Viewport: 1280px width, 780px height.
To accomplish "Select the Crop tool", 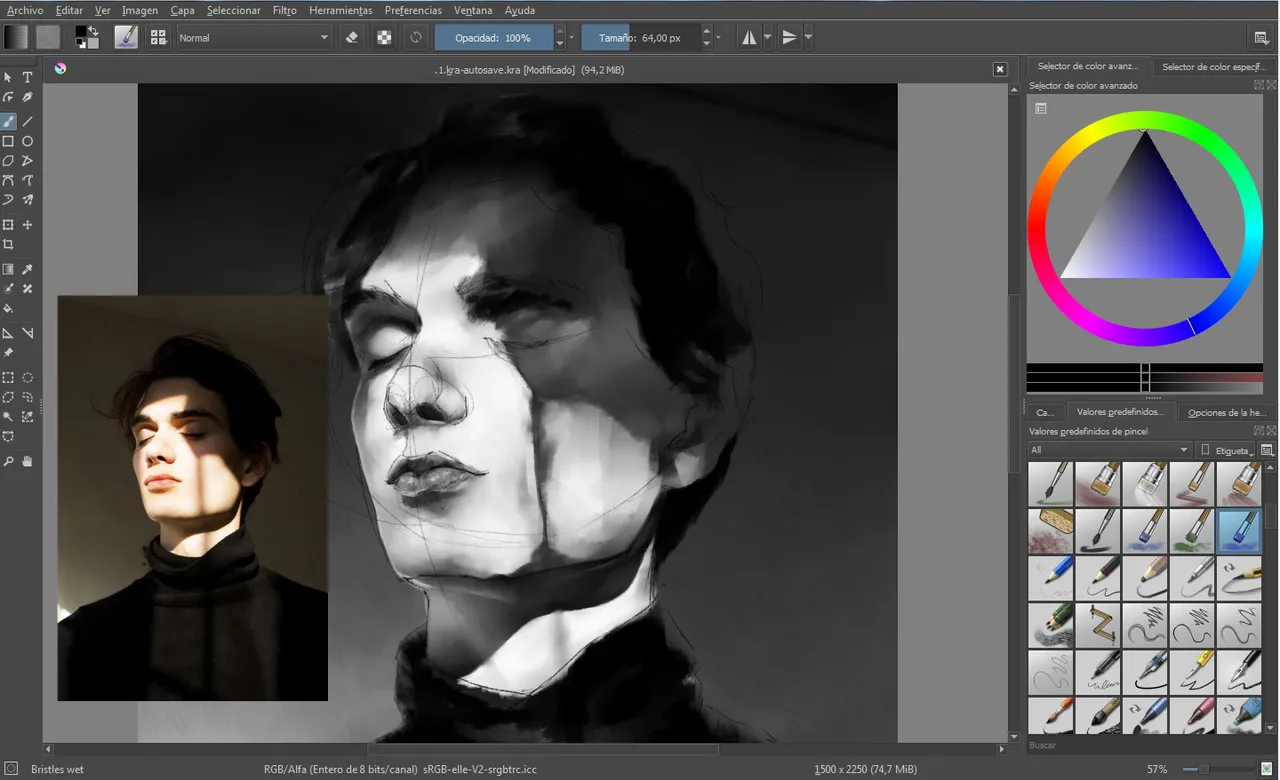I will pos(8,244).
